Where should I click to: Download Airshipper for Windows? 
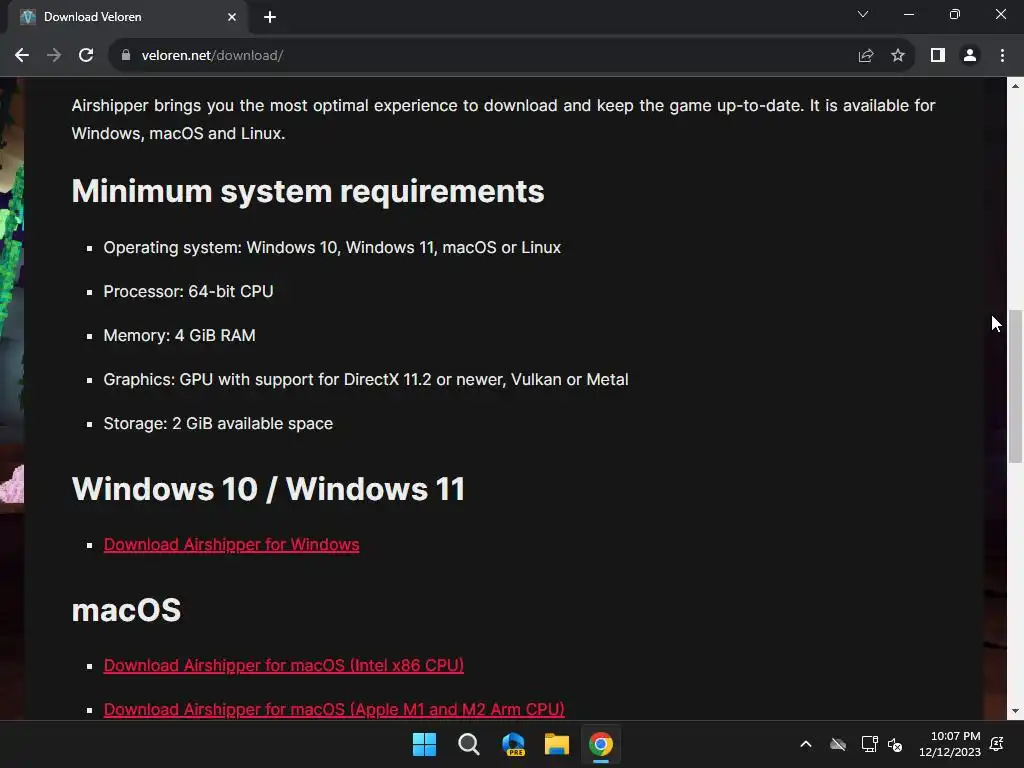(x=231, y=545)
